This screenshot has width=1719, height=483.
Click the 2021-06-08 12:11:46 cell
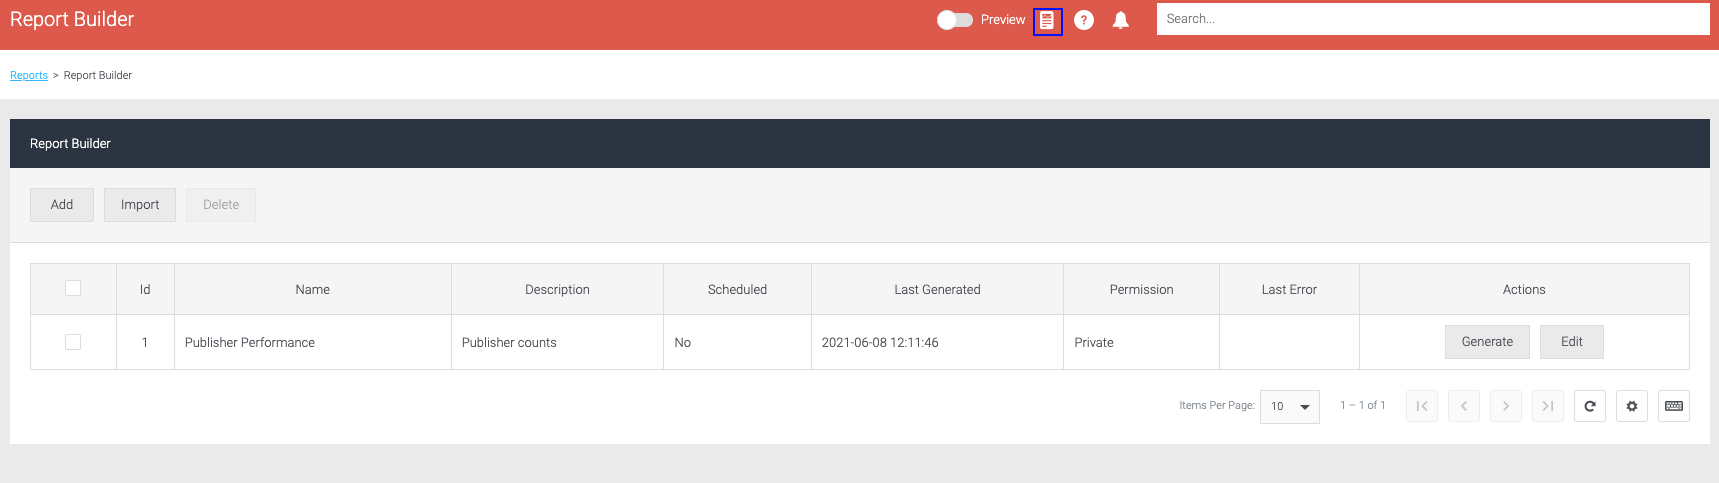click(937, 342)
